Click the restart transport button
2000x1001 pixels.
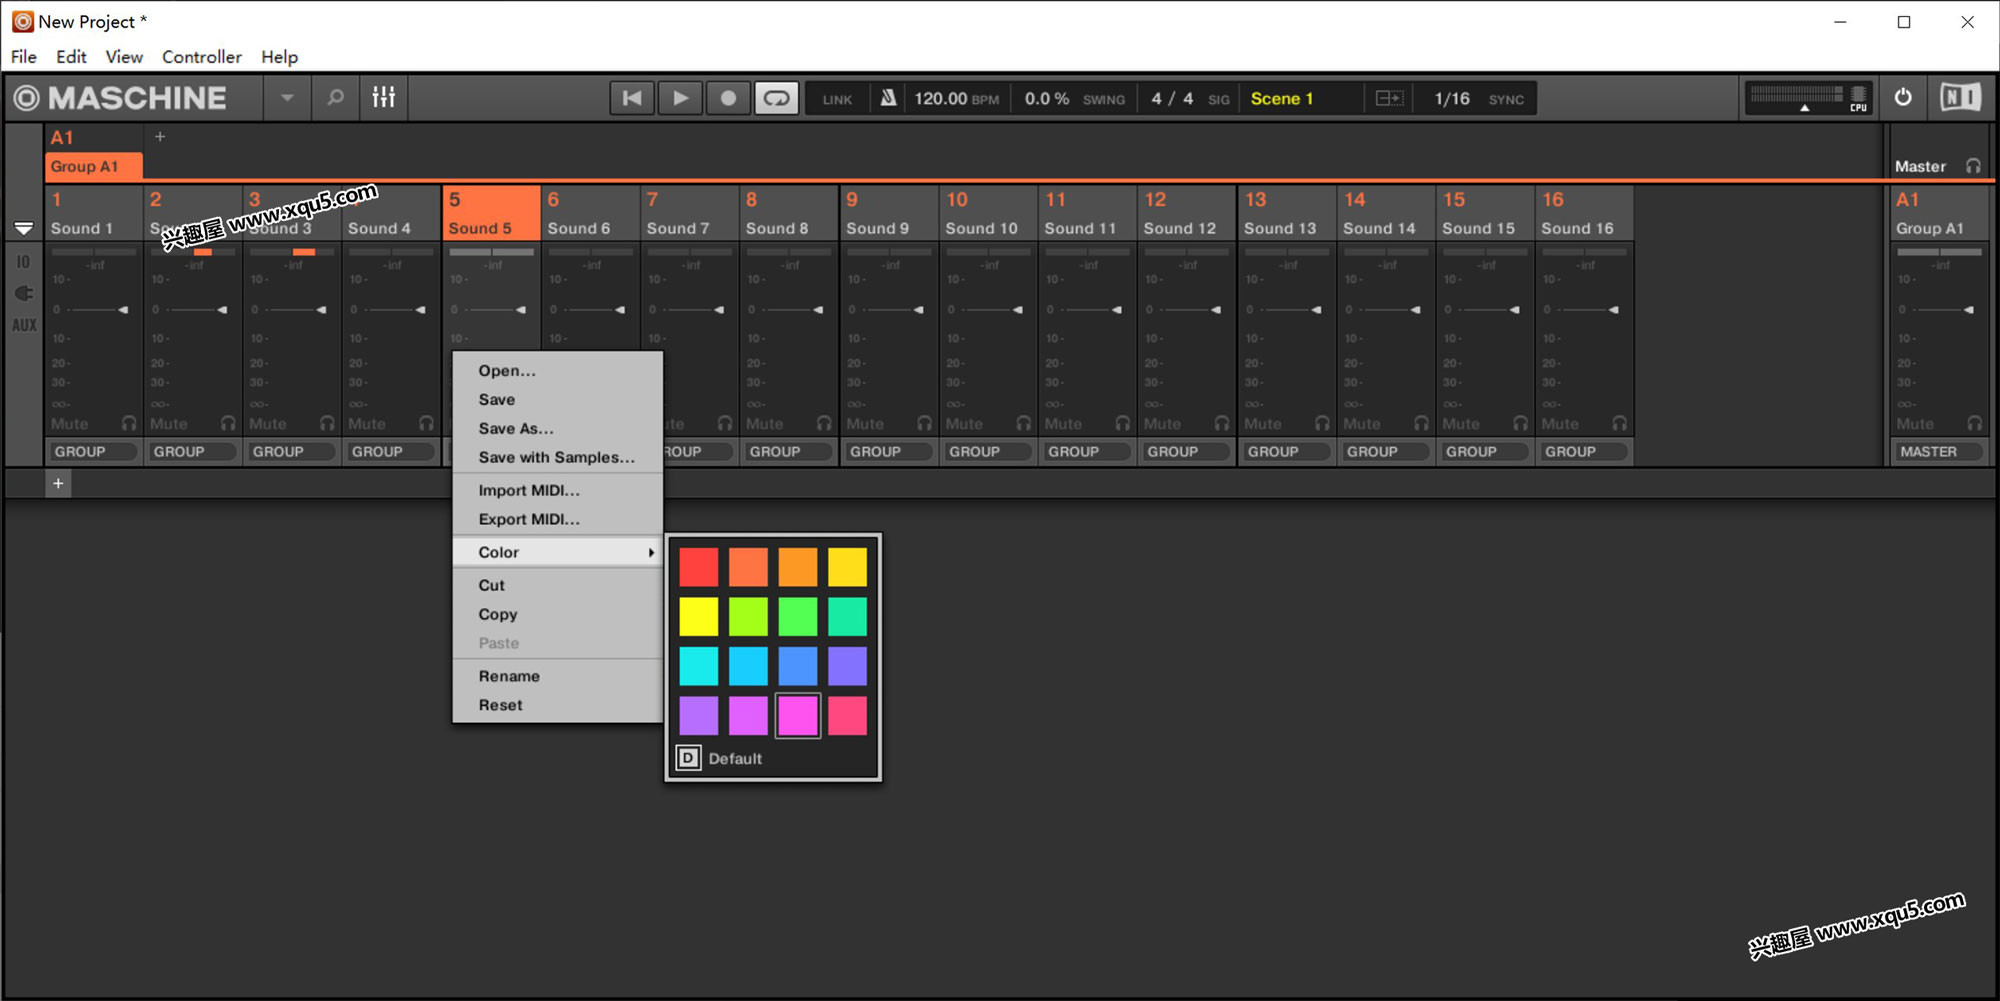(x=632, y=98)
